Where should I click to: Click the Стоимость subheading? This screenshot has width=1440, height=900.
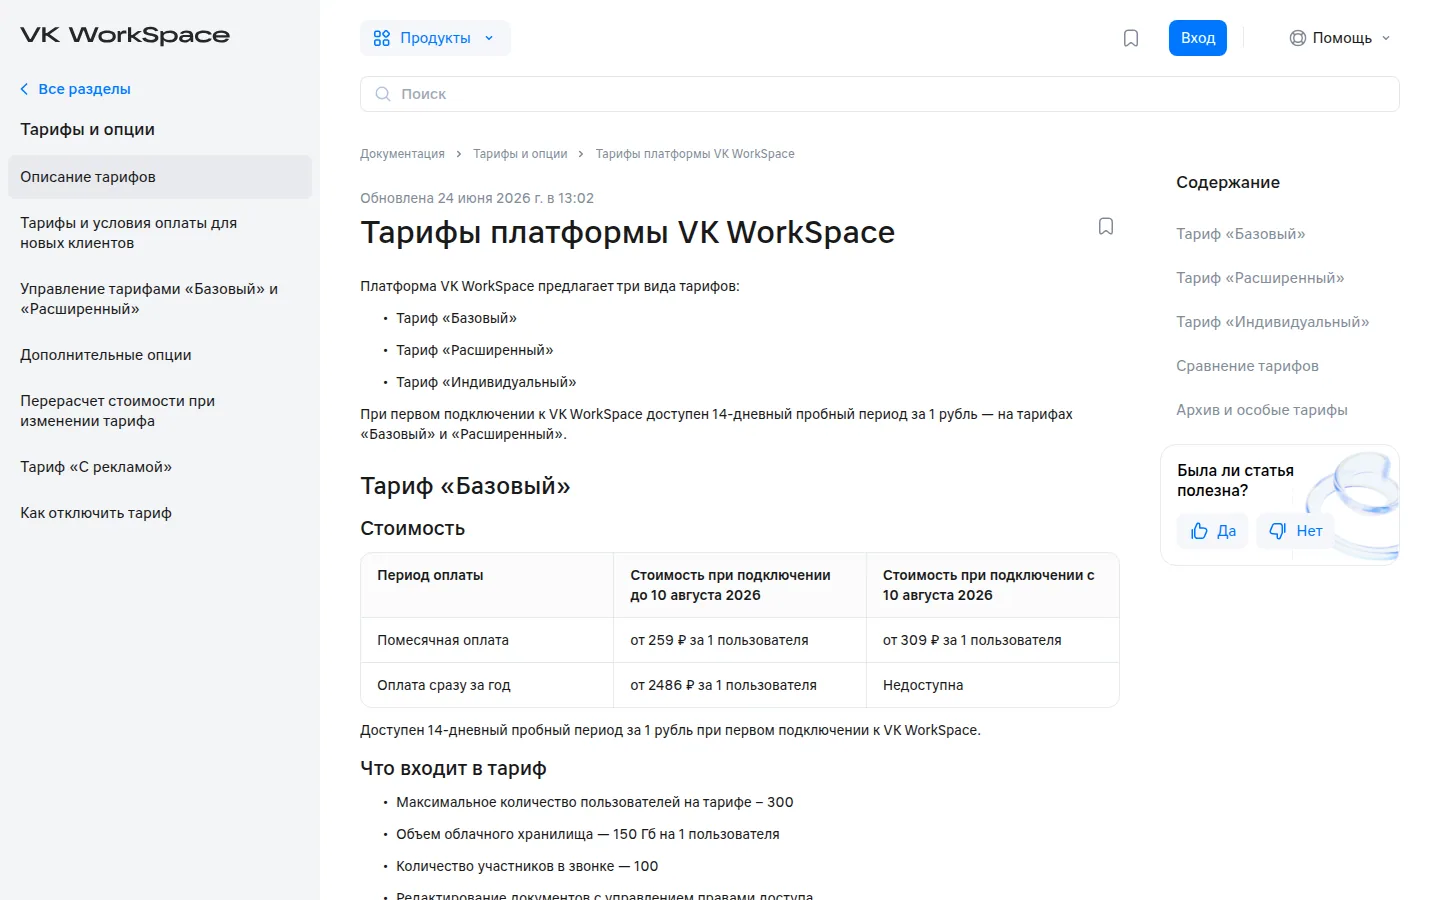[x=412, y=528]
